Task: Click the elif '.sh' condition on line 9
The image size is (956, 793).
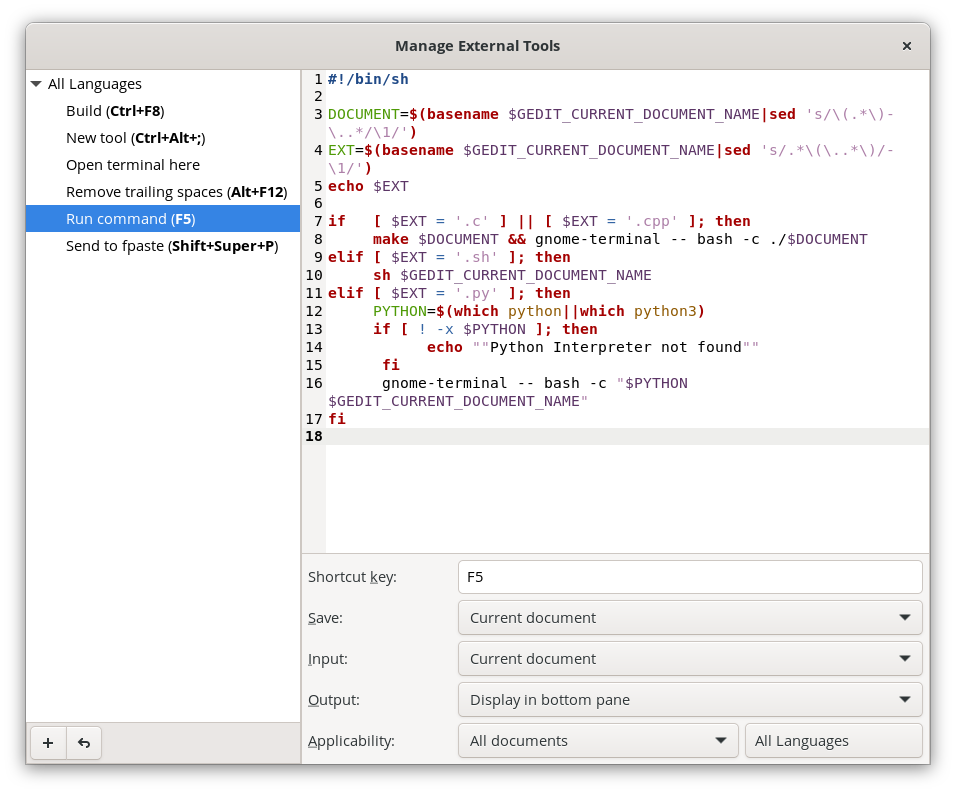Action: click(x=449, y=257)
